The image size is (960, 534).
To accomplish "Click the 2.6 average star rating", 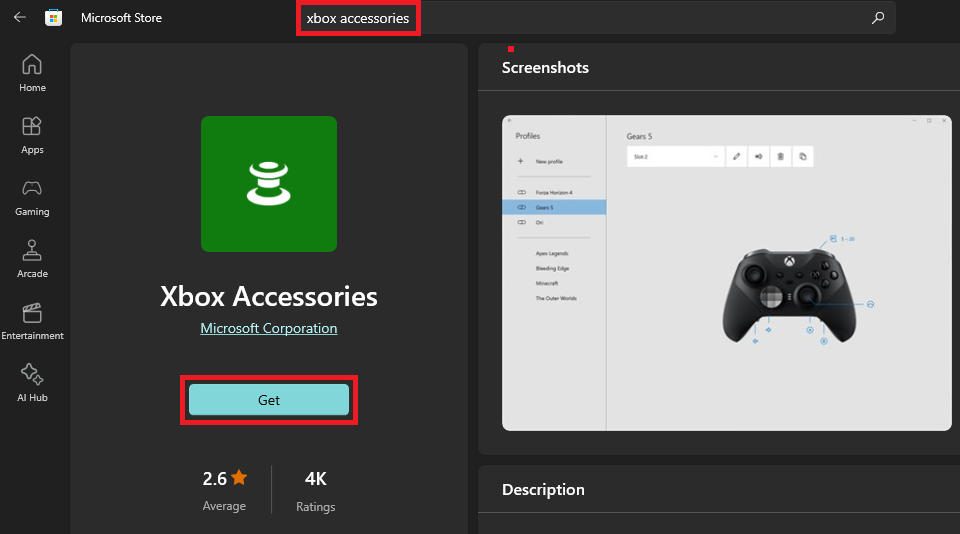I will pyautogui.click(x=224, y=479).
